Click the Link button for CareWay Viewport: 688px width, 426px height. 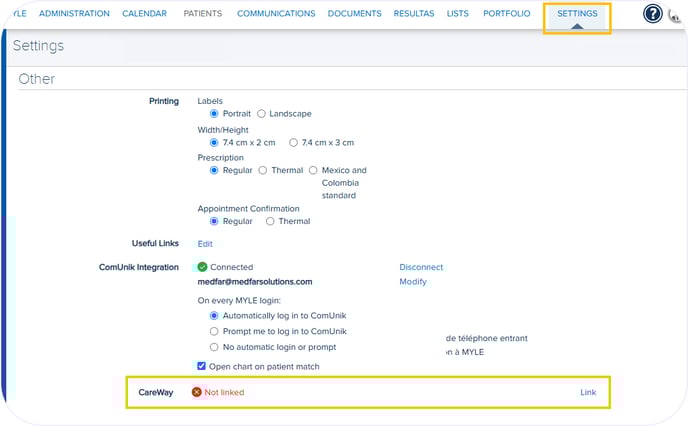pyautogui.click(x=588, y=392)
